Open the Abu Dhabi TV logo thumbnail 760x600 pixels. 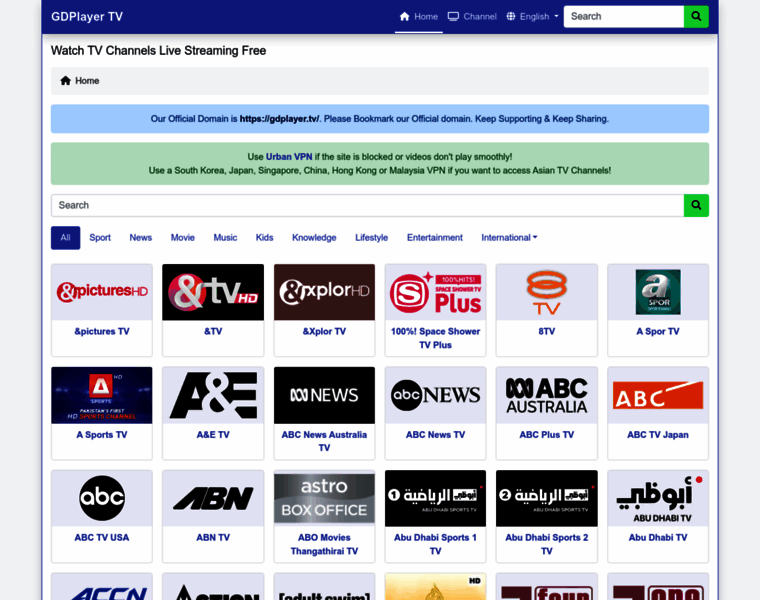click(x=658, y=498)
